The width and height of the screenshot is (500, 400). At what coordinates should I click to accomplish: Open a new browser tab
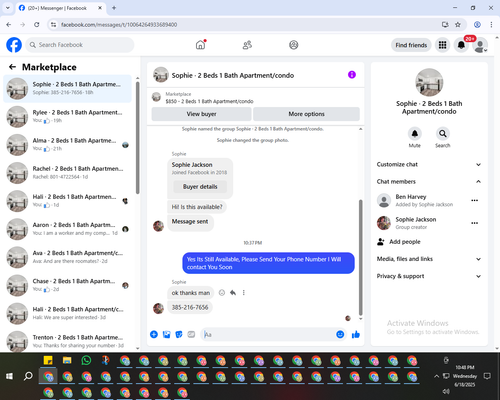pyautogui.click(x=114, y=8)
